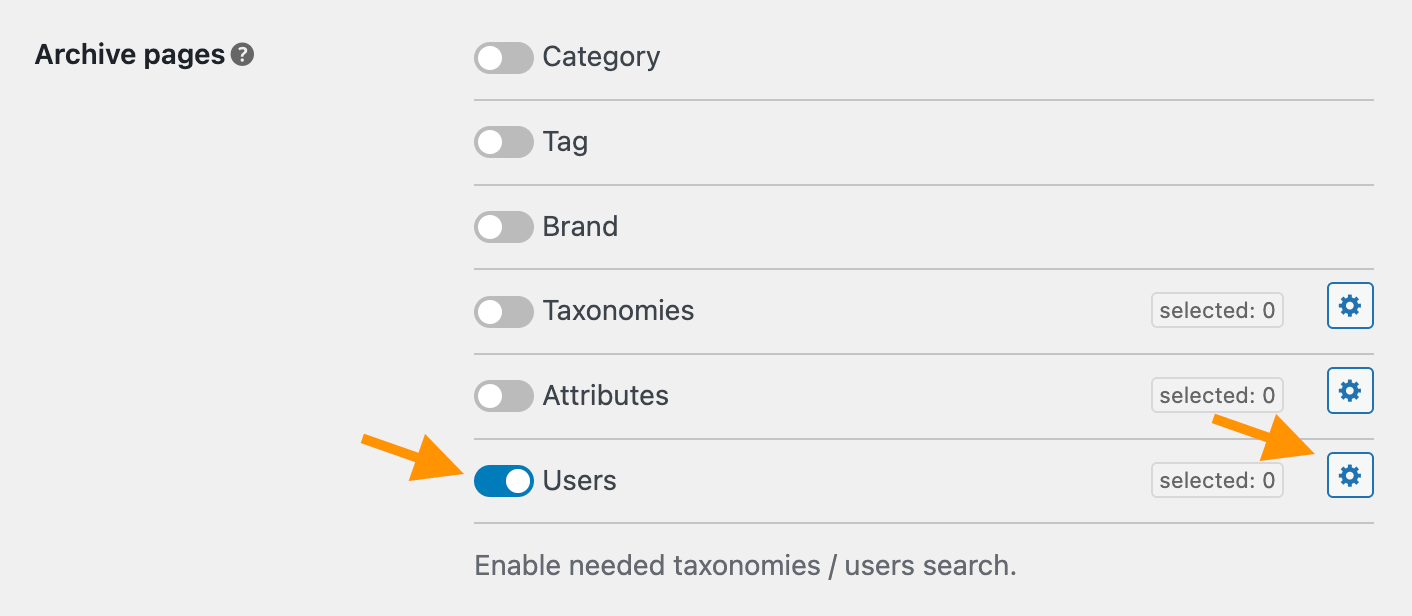1412x616 pixels.
Task: Click the Archive pages help icon
Action: tap(242, 55)
